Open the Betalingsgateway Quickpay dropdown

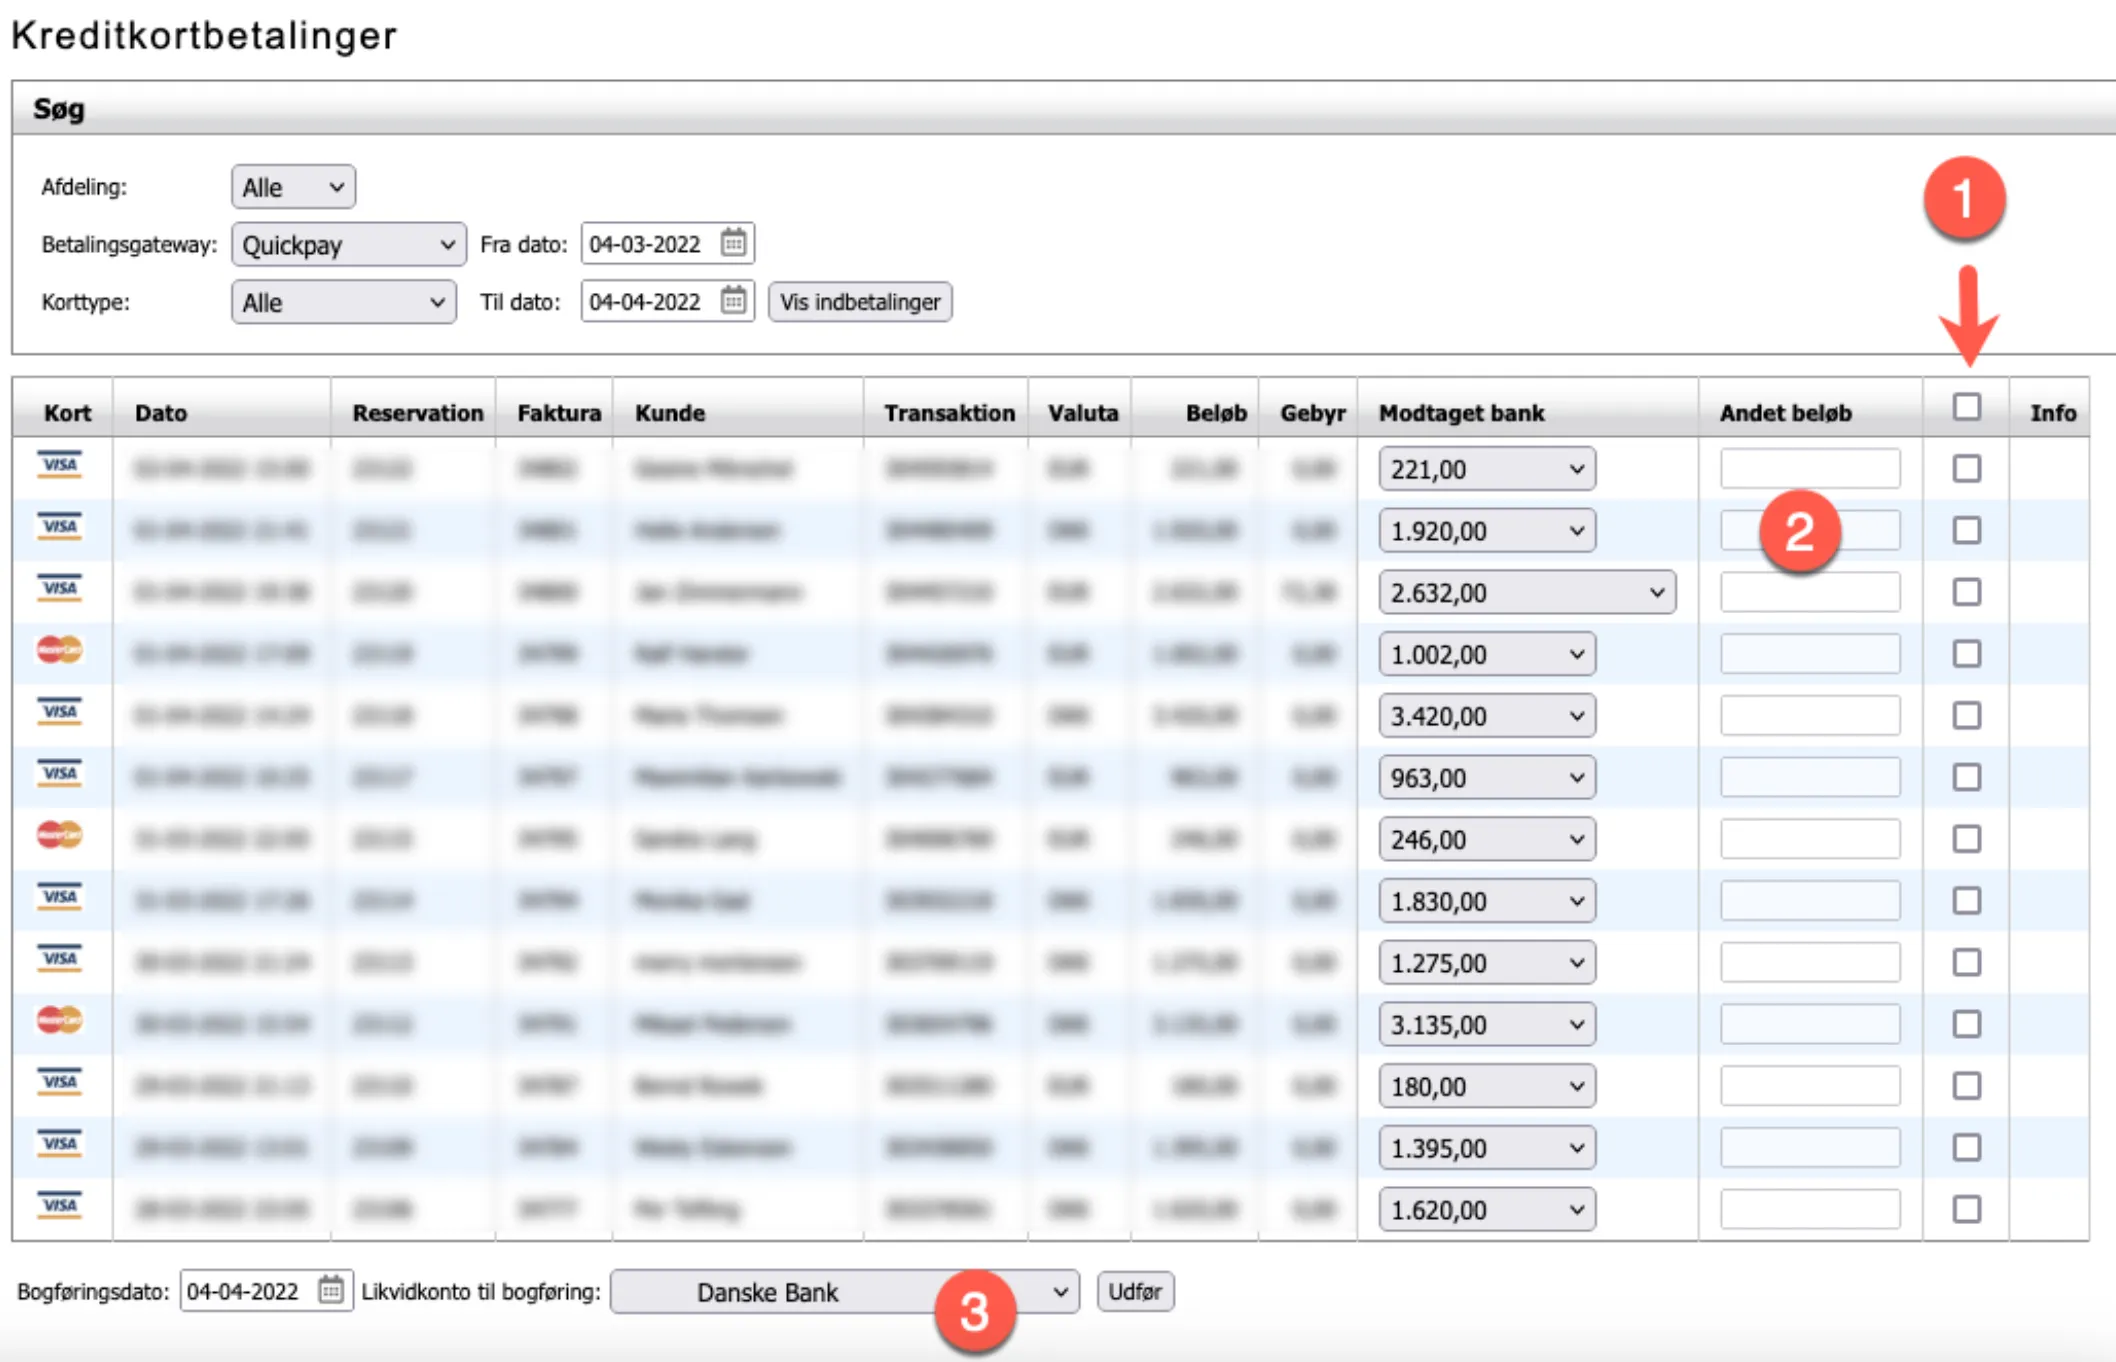point(348,245)
